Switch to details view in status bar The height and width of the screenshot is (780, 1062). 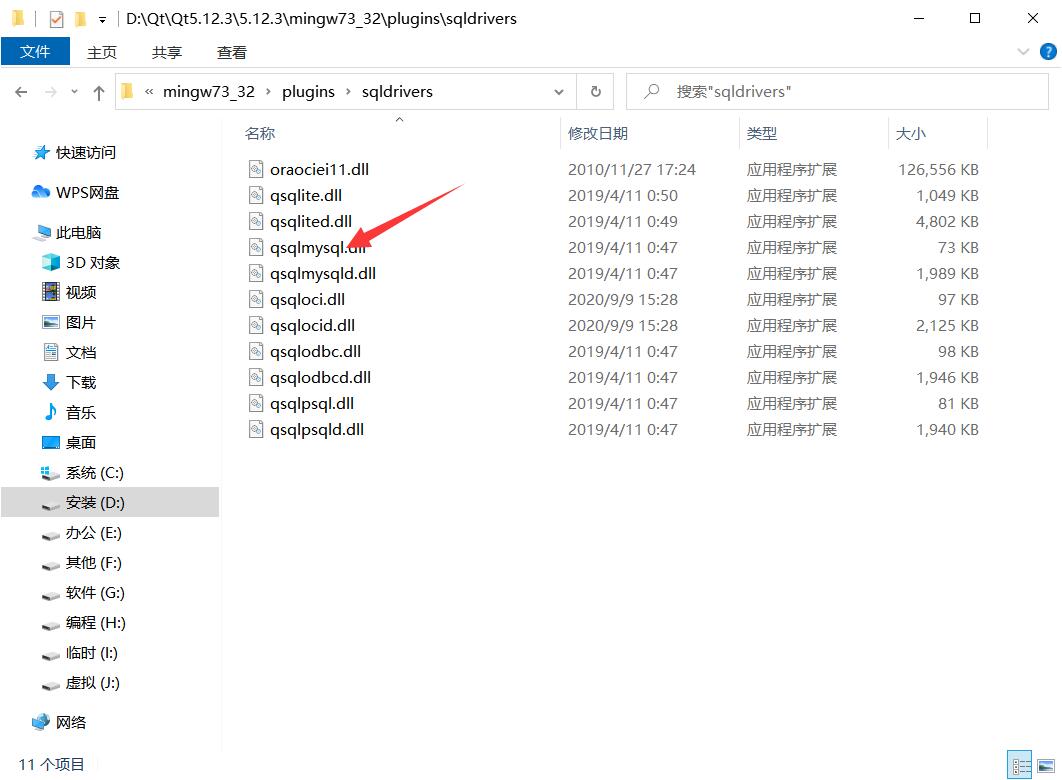(1020, 765)
